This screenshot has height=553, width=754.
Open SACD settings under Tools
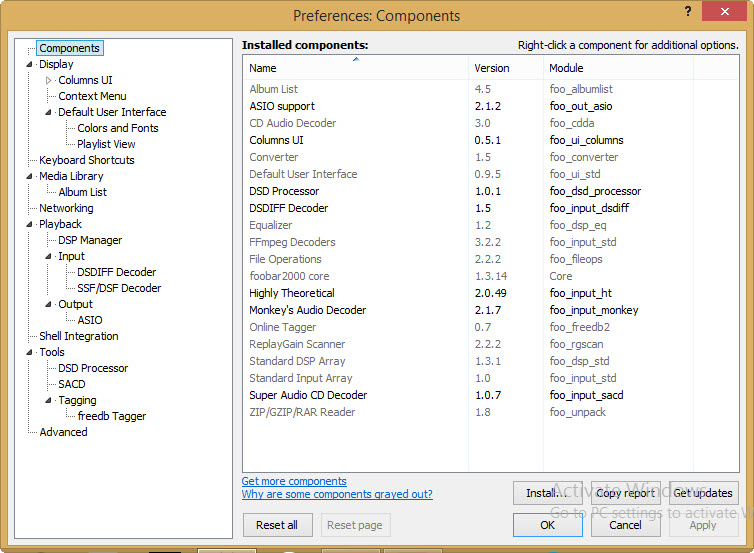pos(72,384)
